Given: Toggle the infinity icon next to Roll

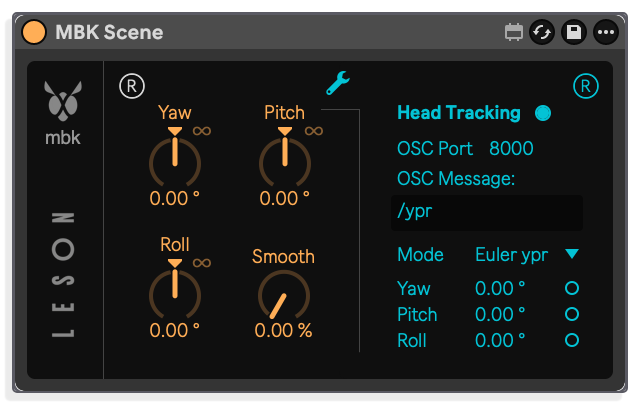Looking at the screenshot, I should [202, 263].
